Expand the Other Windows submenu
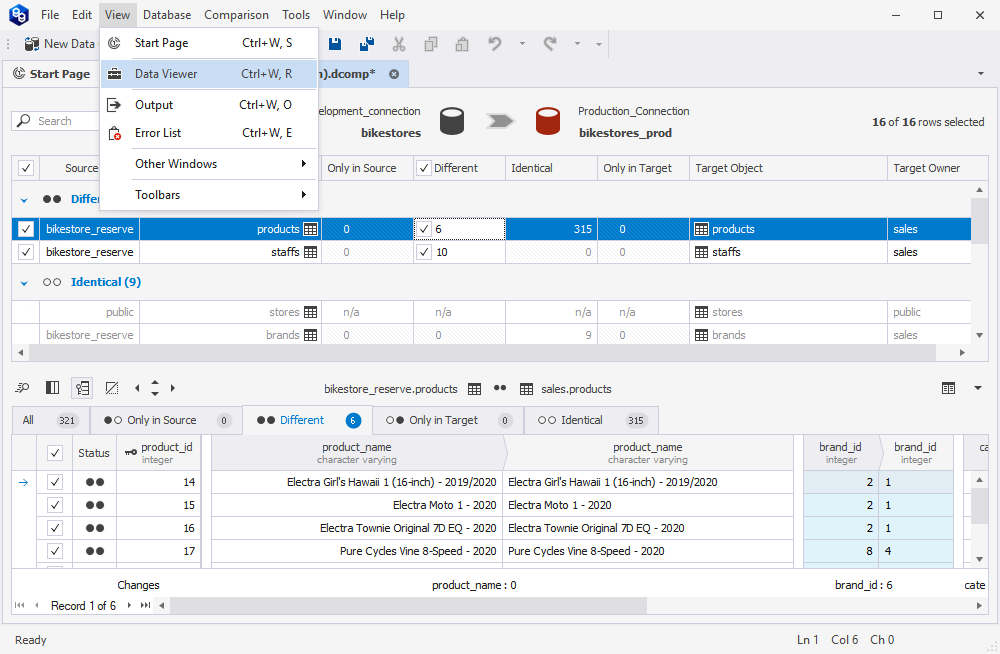 point(209,164)
